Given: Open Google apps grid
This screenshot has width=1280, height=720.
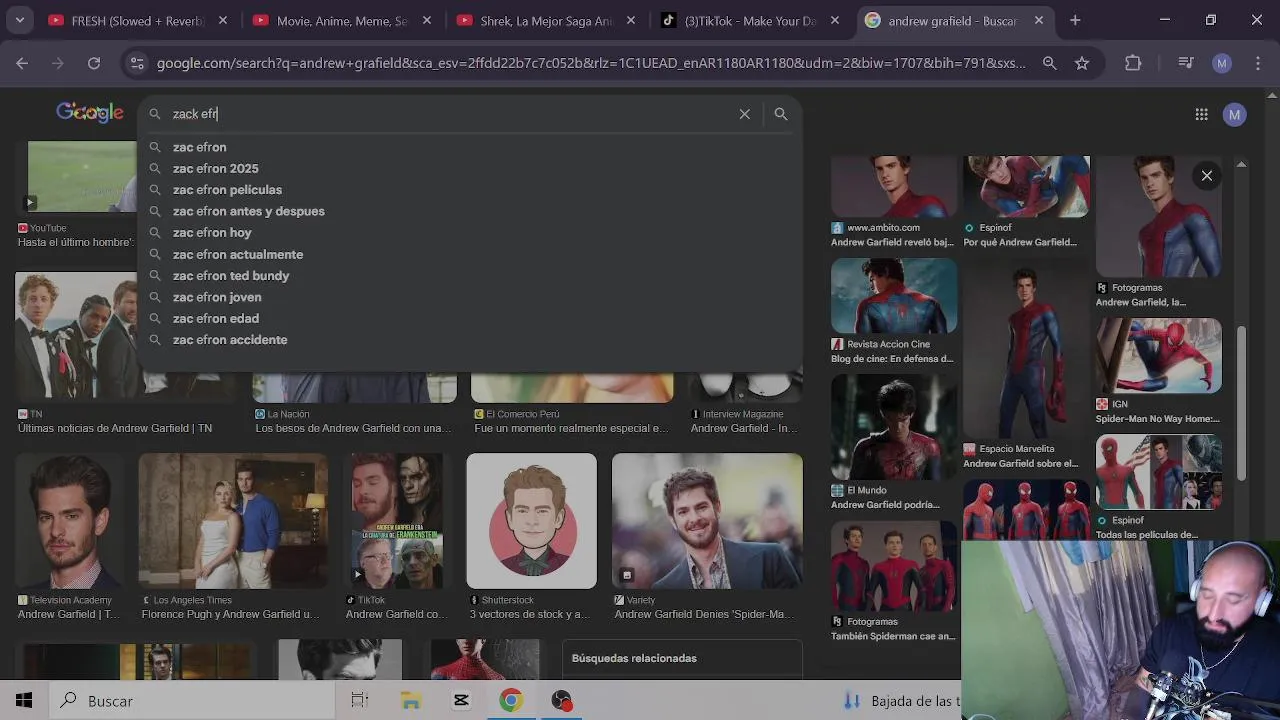Looking at the screenshot, I should [x=1201, y=114].
